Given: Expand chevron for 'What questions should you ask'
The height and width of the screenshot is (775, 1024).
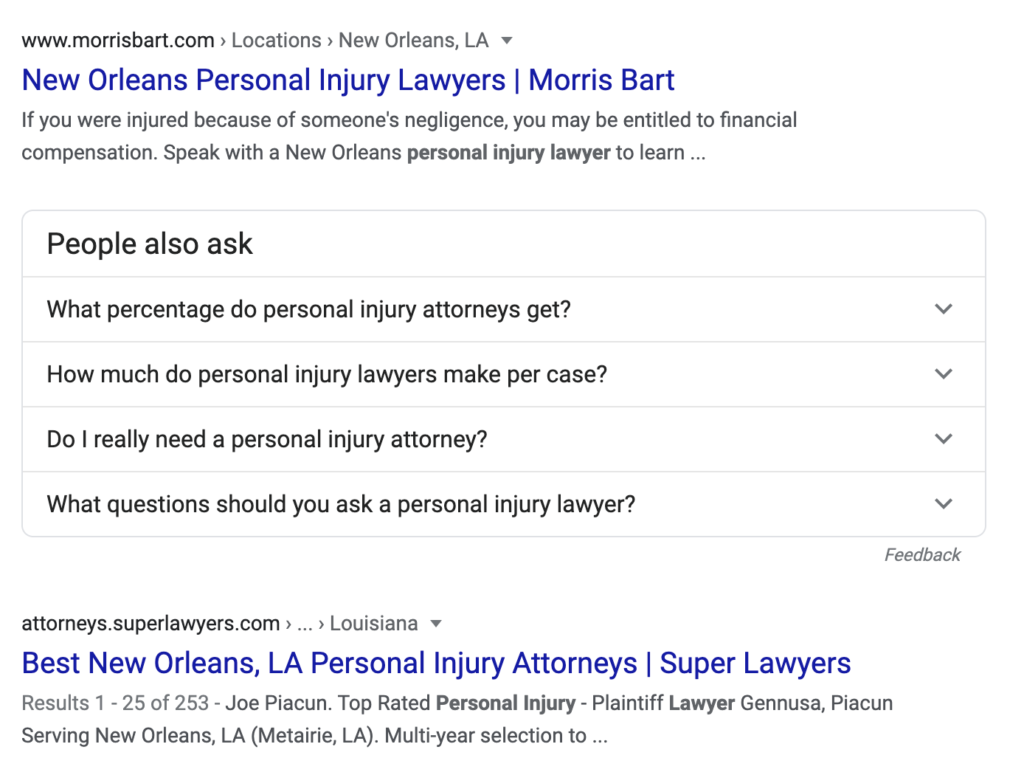Looking at the screenshot, I should pos(943,504).
